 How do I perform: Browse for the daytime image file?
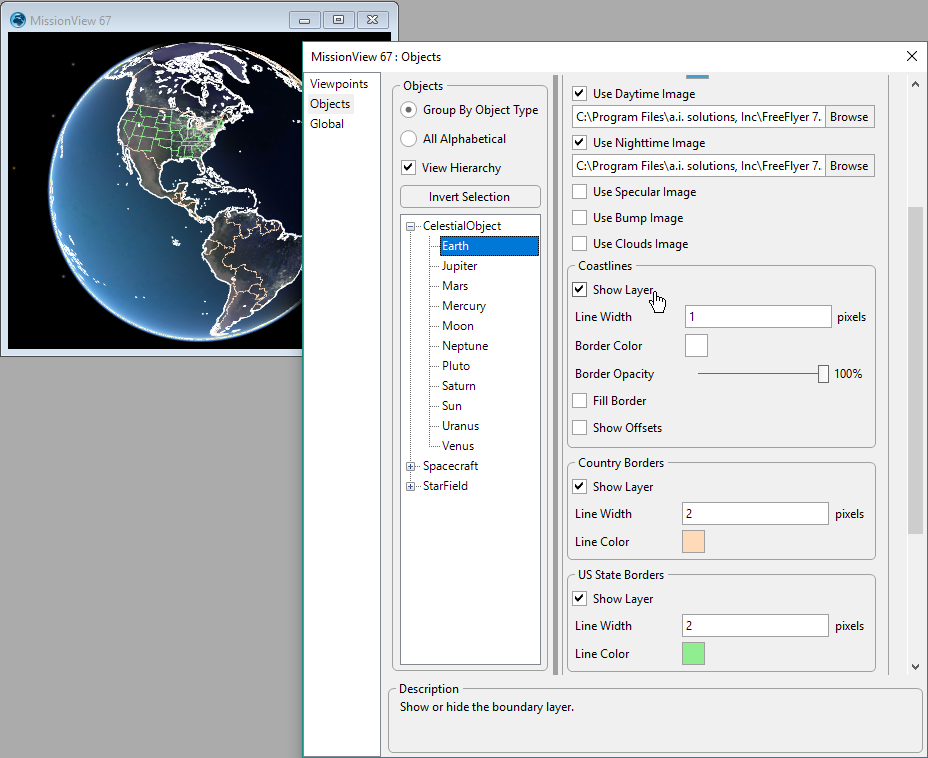point(849,117)
